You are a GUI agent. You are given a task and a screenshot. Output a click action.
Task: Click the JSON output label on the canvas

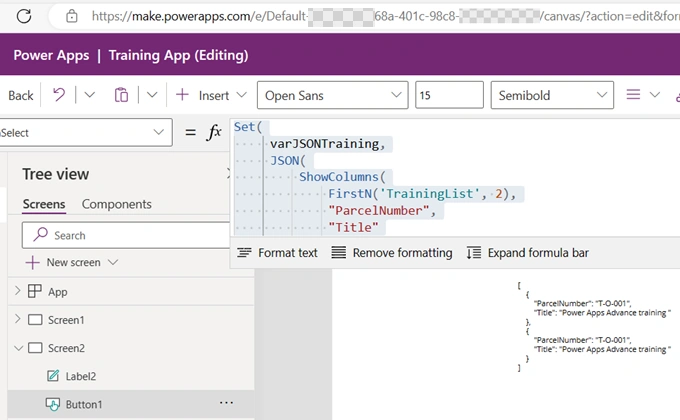click(x=594, y=326)
